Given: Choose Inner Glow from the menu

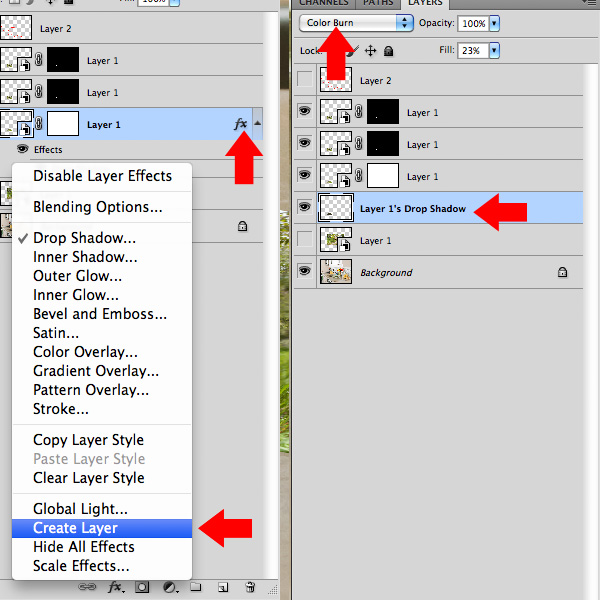Looking at the screenshot, I should pyautogui.click(x=102, y=295).
